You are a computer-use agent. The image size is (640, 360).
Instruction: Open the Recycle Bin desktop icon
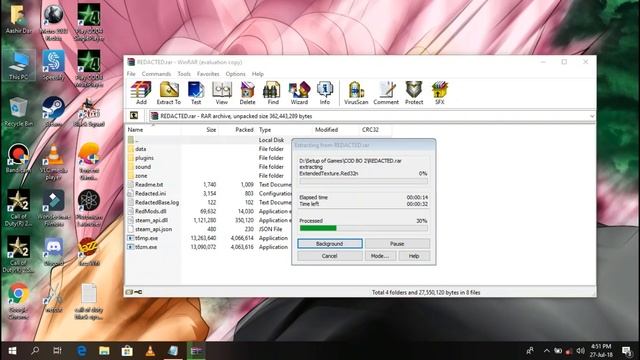click(x=18, y=111)
